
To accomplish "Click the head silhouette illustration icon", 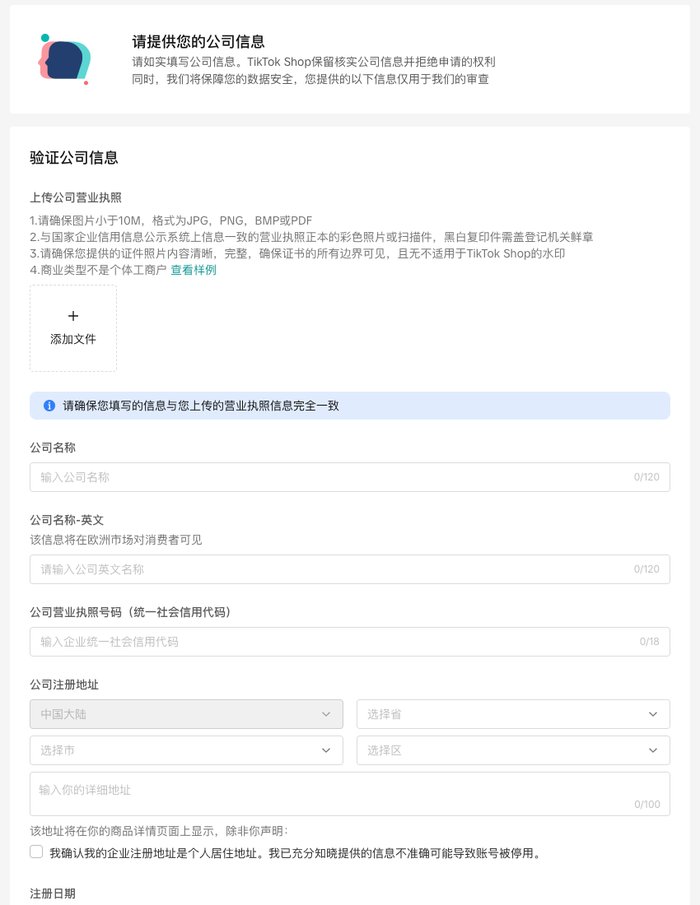I will click(64, 59).
